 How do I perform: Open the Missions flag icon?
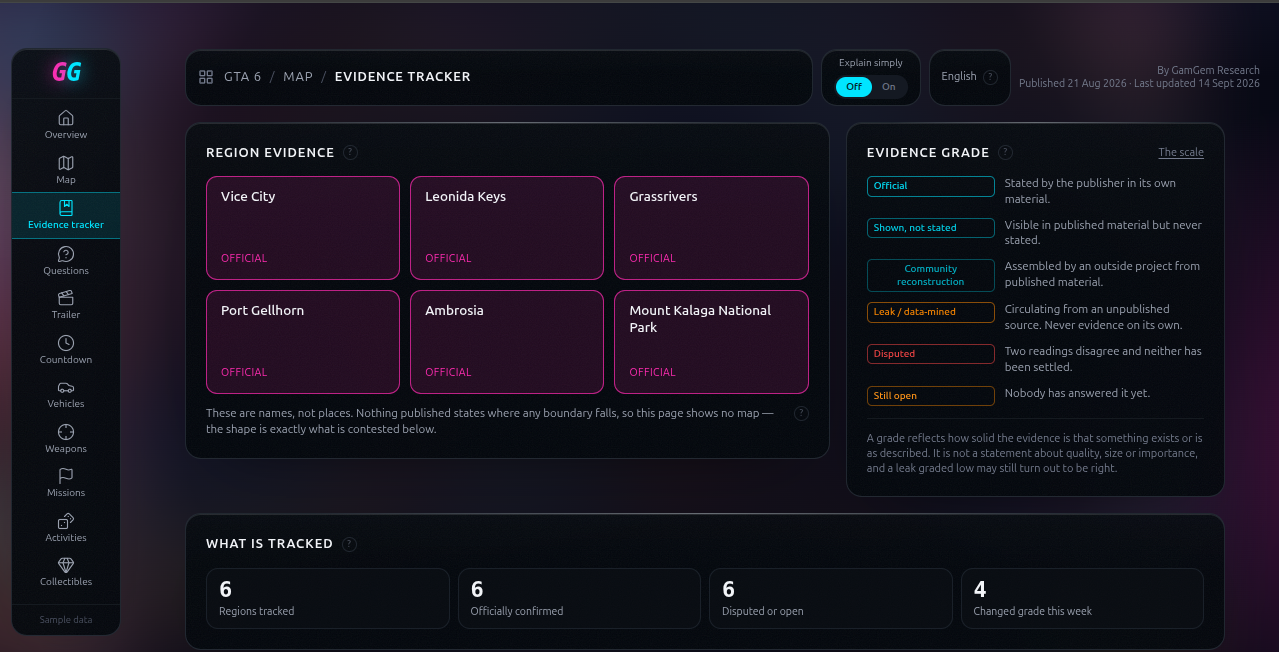point(66,476)
